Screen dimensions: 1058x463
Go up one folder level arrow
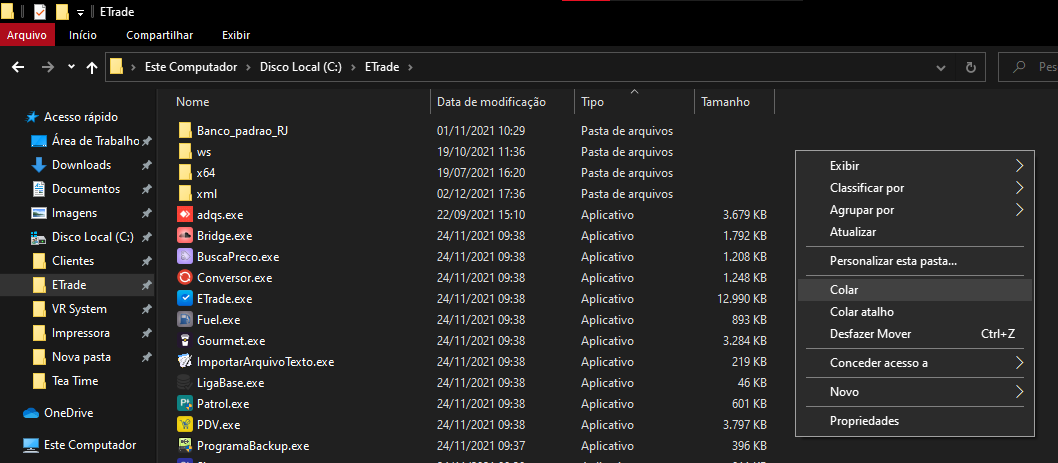92,67
